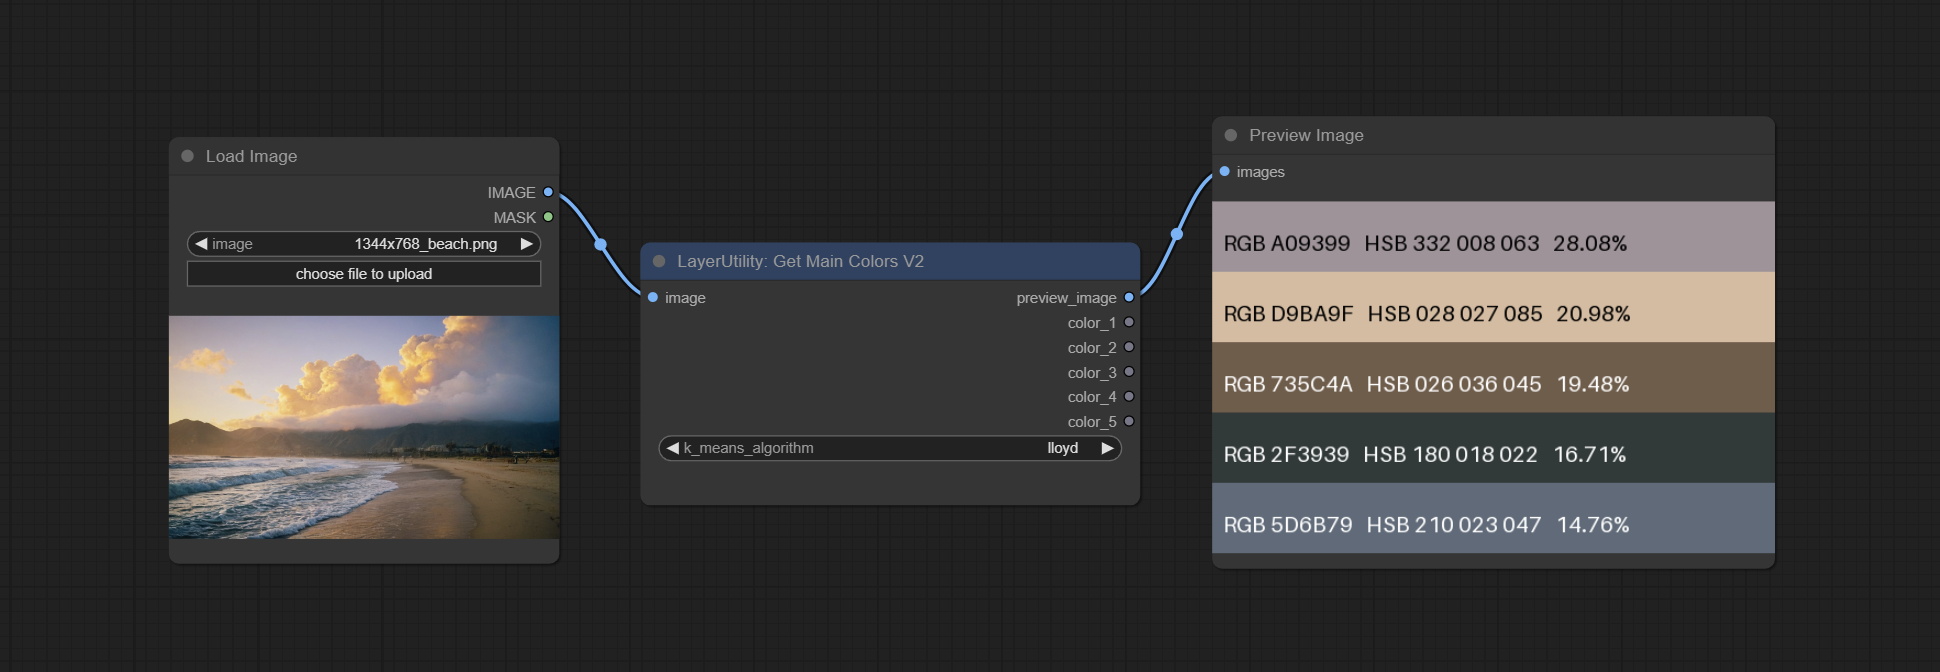
Task: Click the 'choose file to upload' button
Action: 364,274
